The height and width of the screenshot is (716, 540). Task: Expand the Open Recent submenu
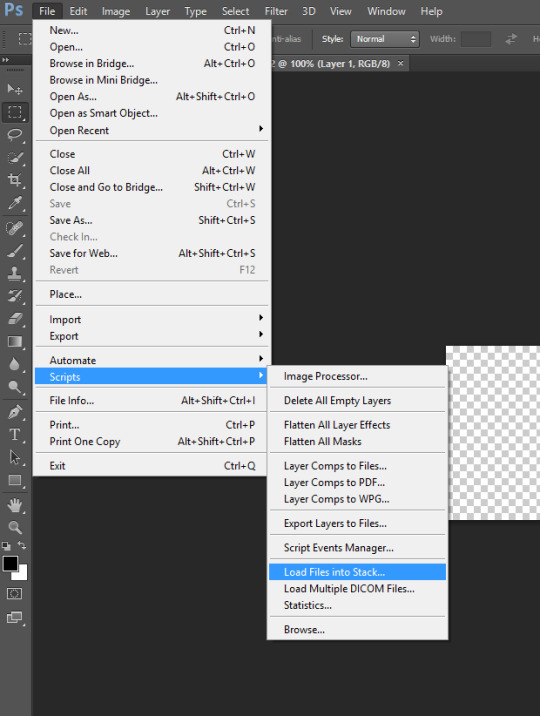click(x=152, y=130)
